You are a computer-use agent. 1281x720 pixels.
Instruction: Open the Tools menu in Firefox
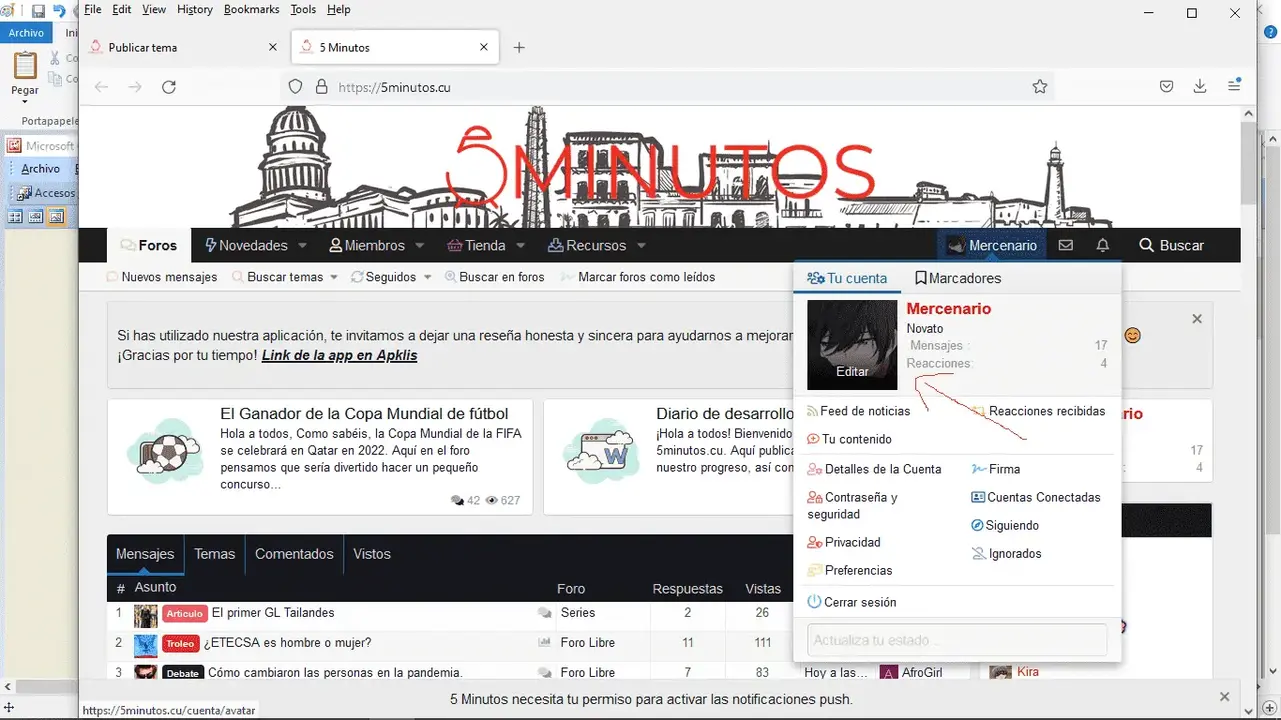point(303,9)
